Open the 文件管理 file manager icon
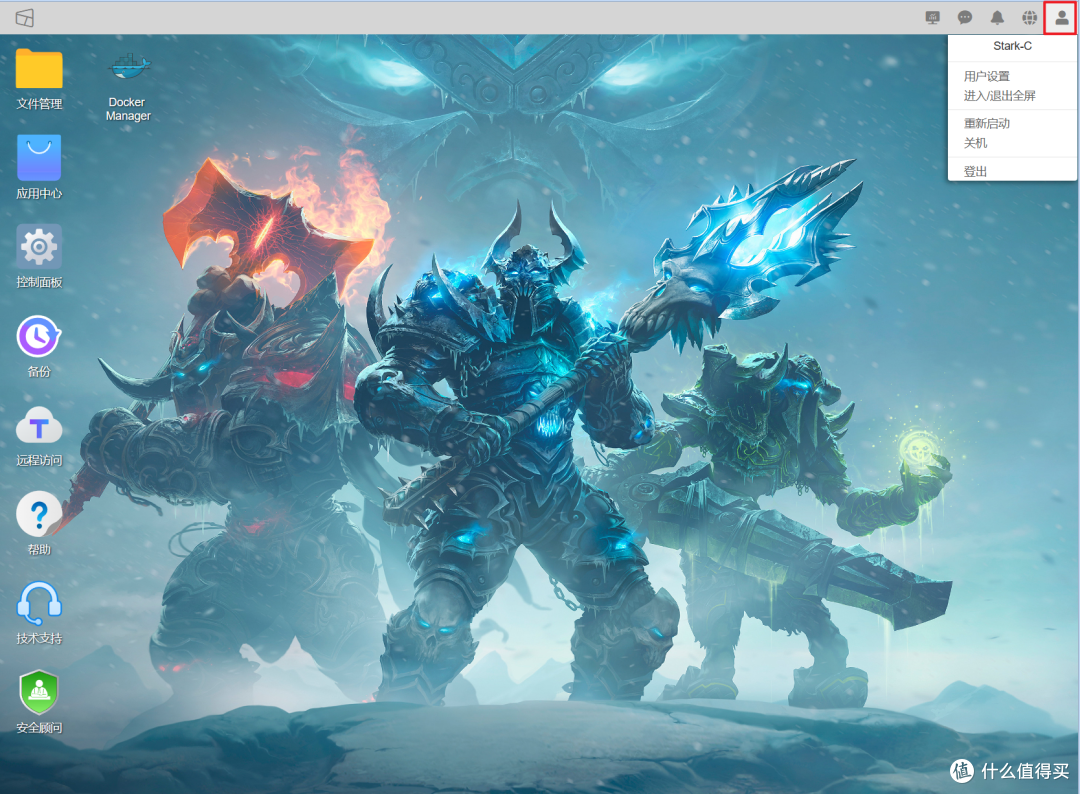This screenshot has height=794, width=1080. tap(39, 70)
